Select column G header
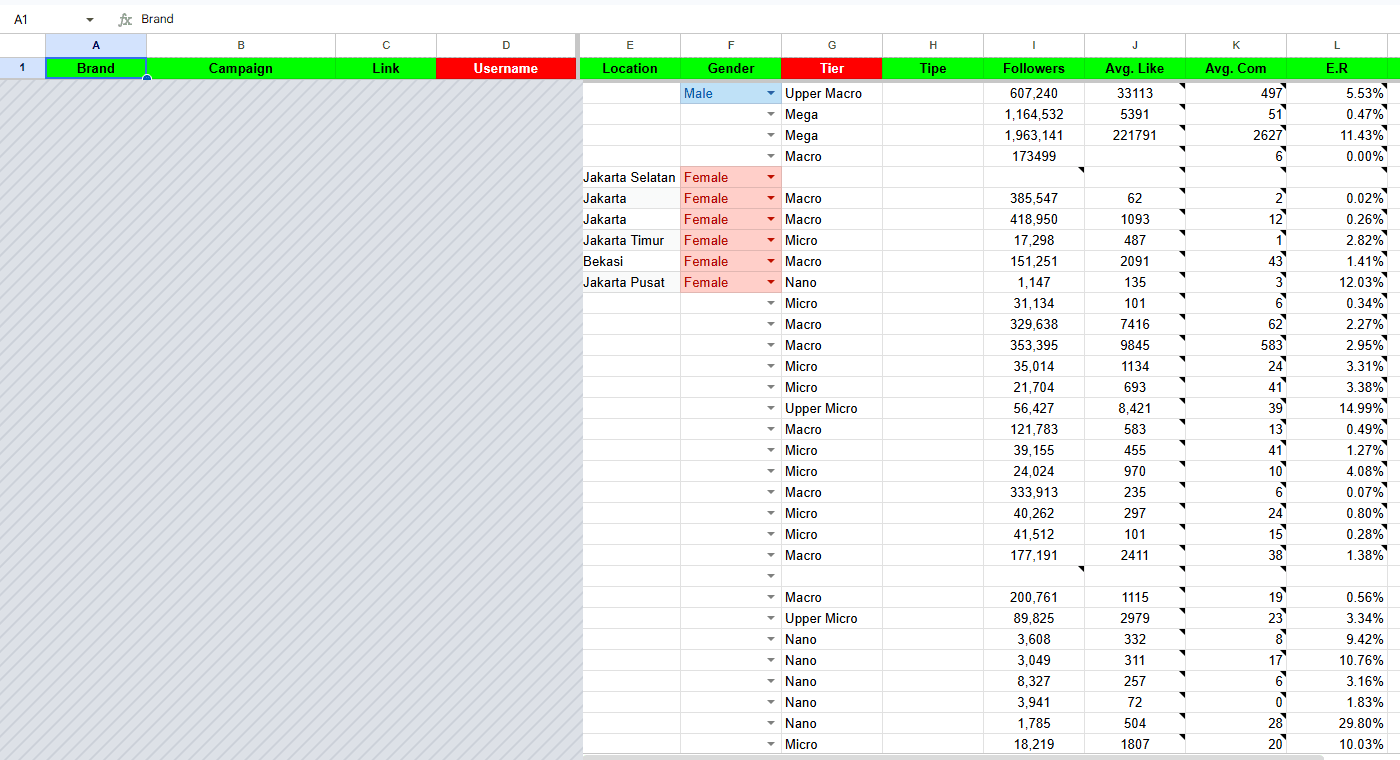This screenshot has width=1400, height=760. point(832,45)
